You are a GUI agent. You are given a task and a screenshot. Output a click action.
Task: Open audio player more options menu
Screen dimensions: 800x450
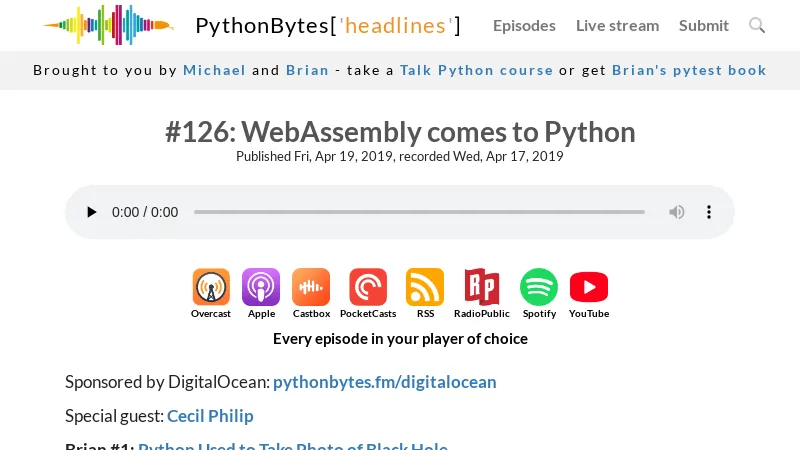pos(709,212)
